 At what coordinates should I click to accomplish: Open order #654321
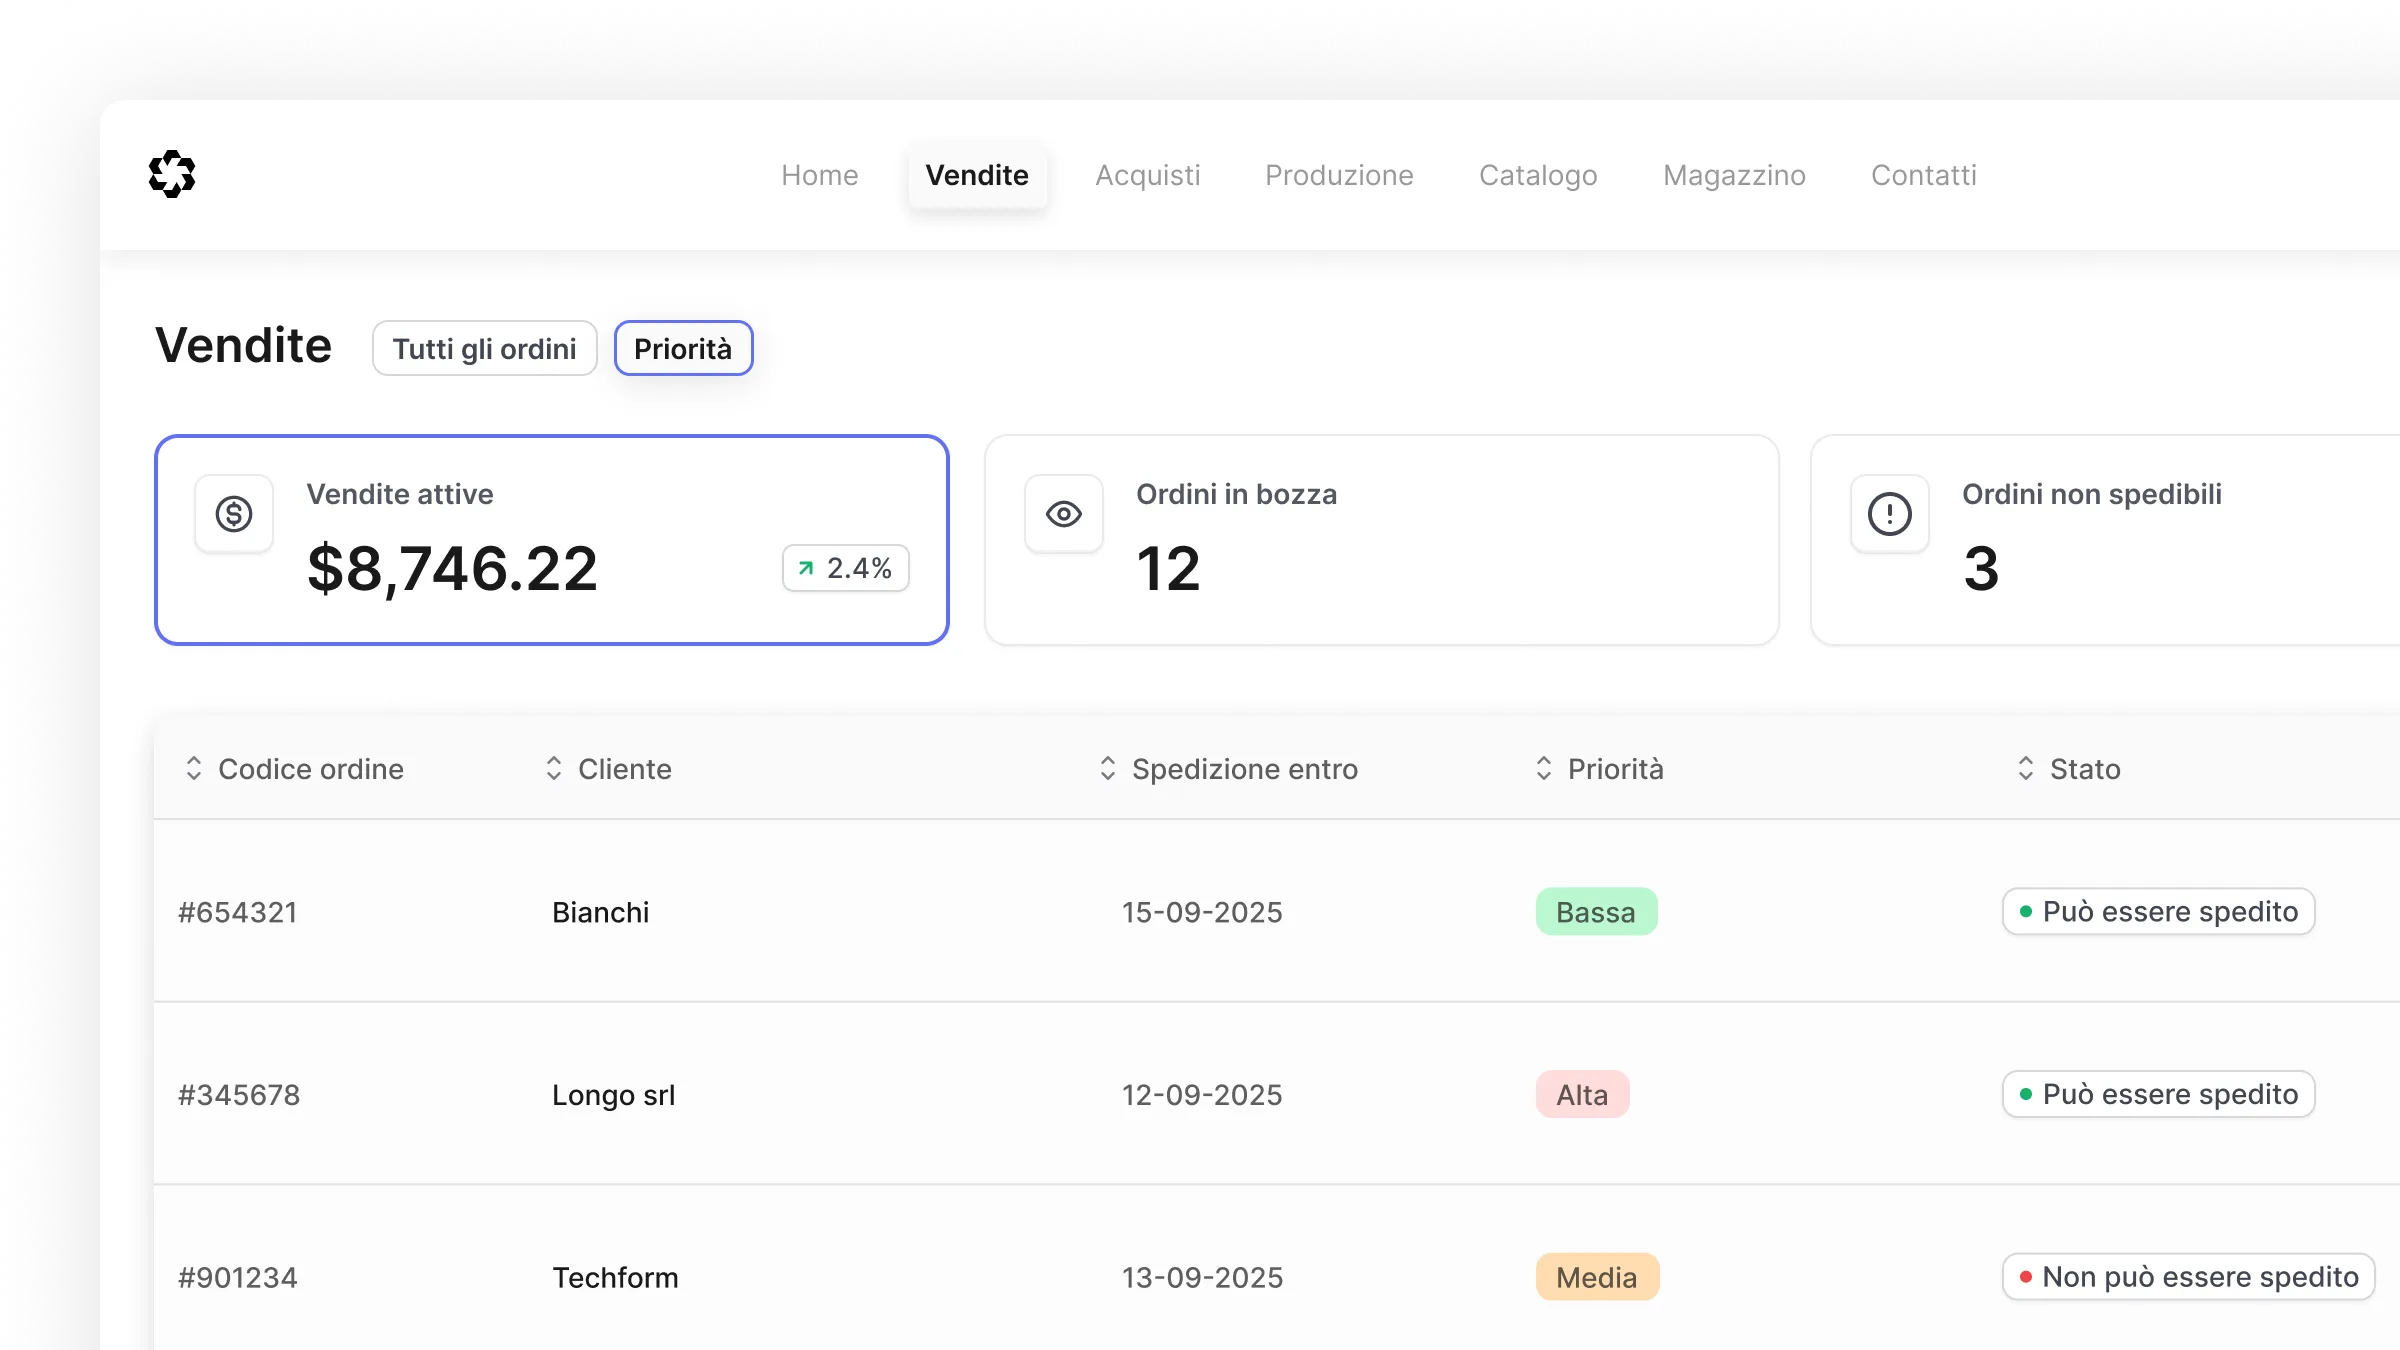click(238, 912)
